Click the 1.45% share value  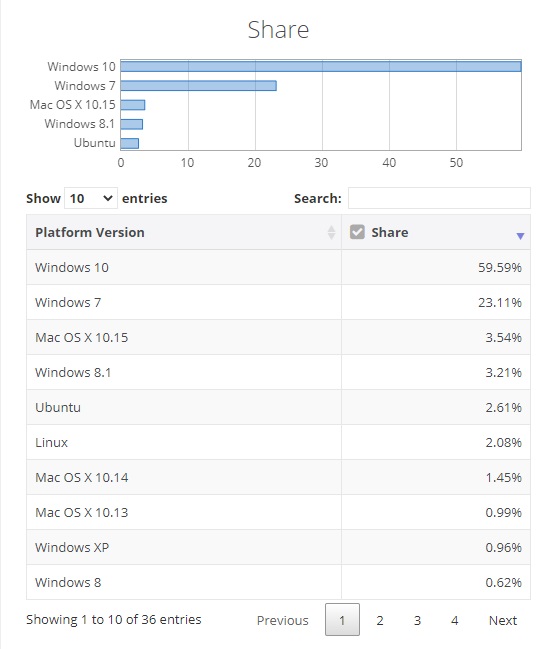pos(503,477)
